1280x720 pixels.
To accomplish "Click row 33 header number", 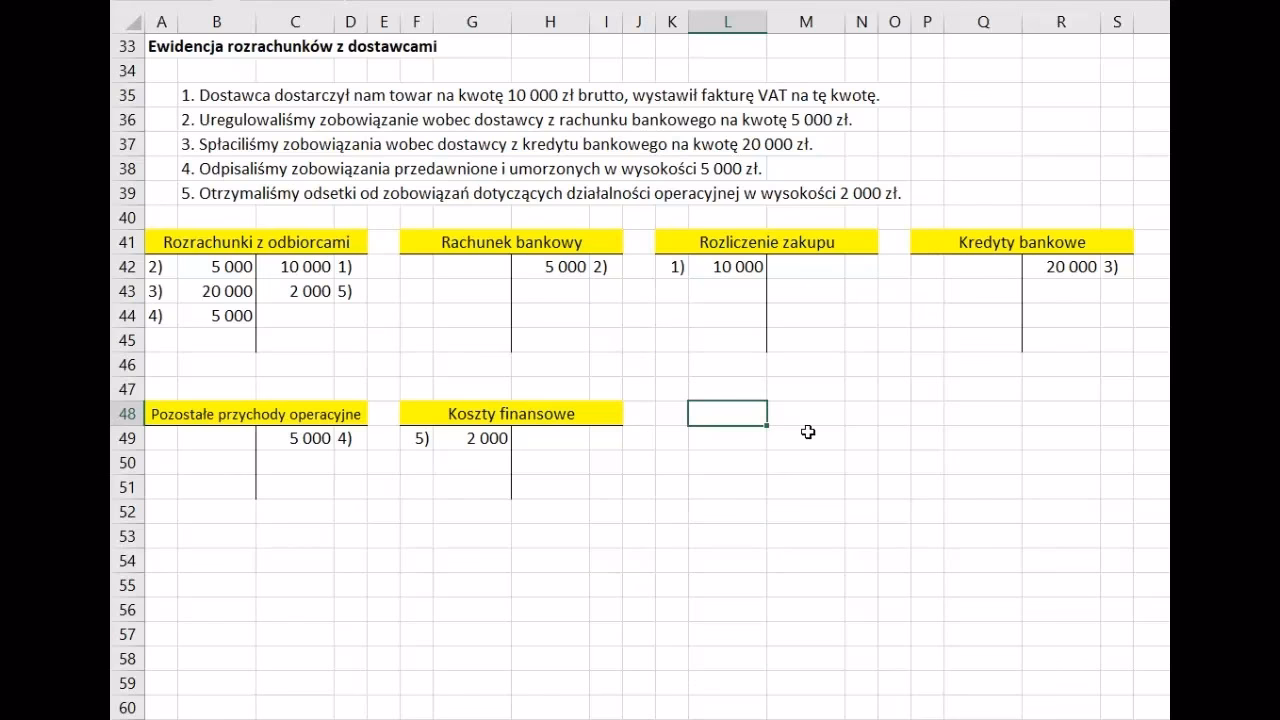I will tap(127, 46).
